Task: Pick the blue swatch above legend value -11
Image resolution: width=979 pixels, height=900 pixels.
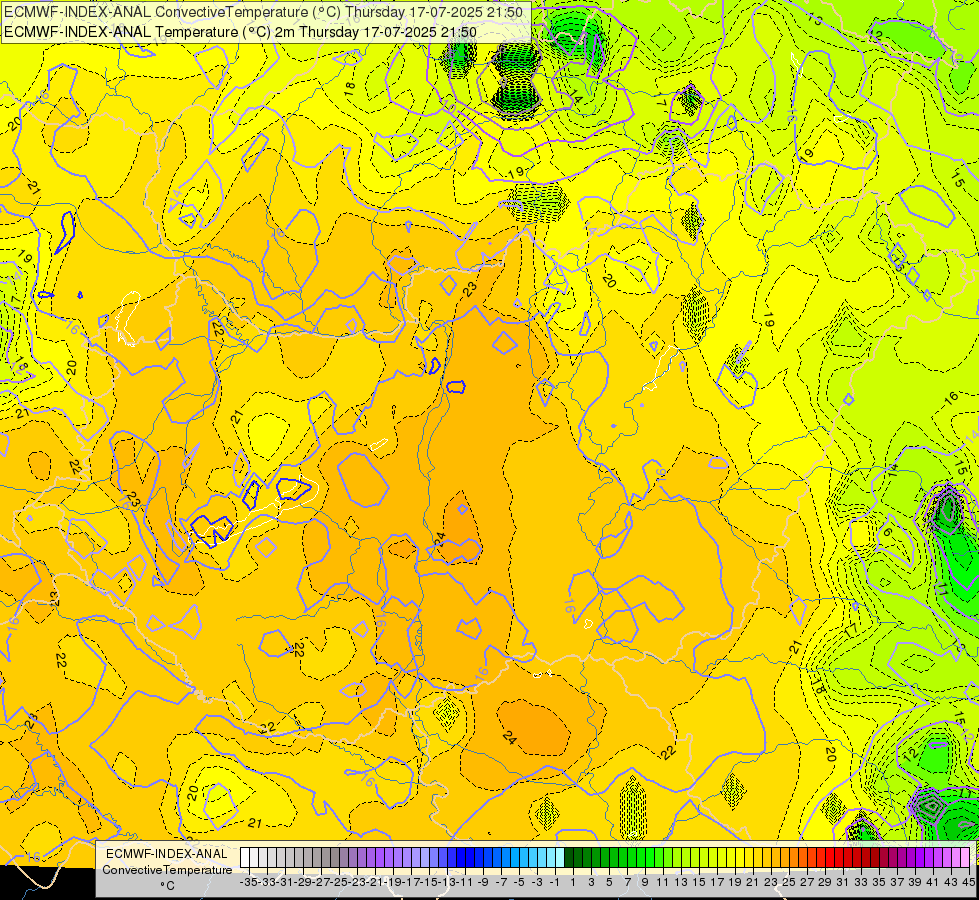Action: pyautogui.click(x=461, y=857)
